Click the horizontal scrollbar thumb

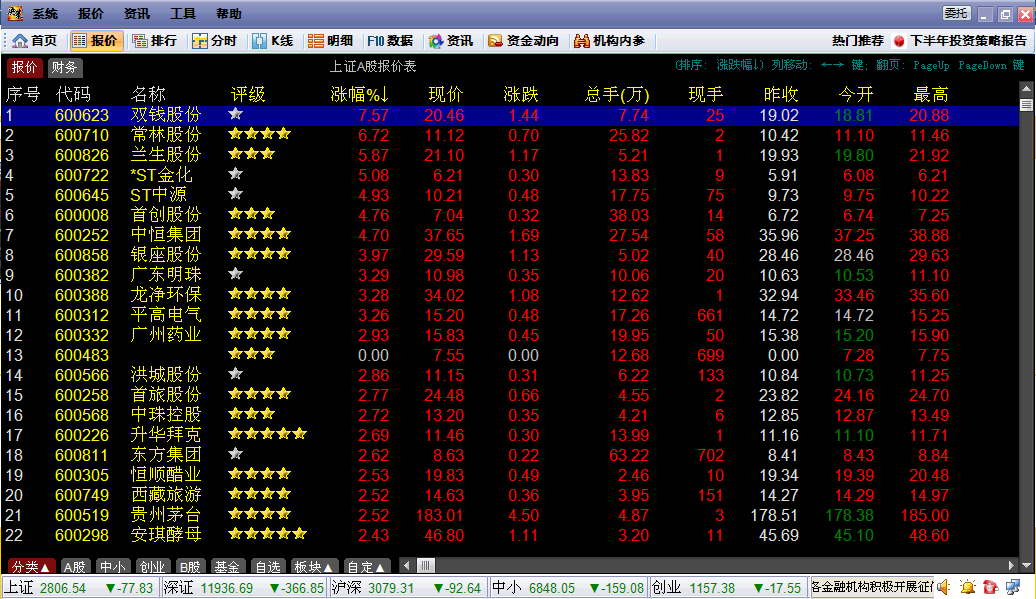[426, 565]
